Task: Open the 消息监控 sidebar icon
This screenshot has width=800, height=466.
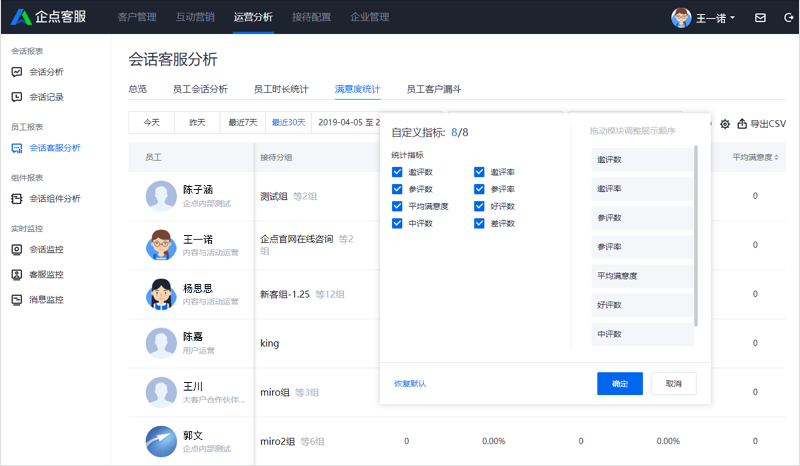Action: point(17,300)
